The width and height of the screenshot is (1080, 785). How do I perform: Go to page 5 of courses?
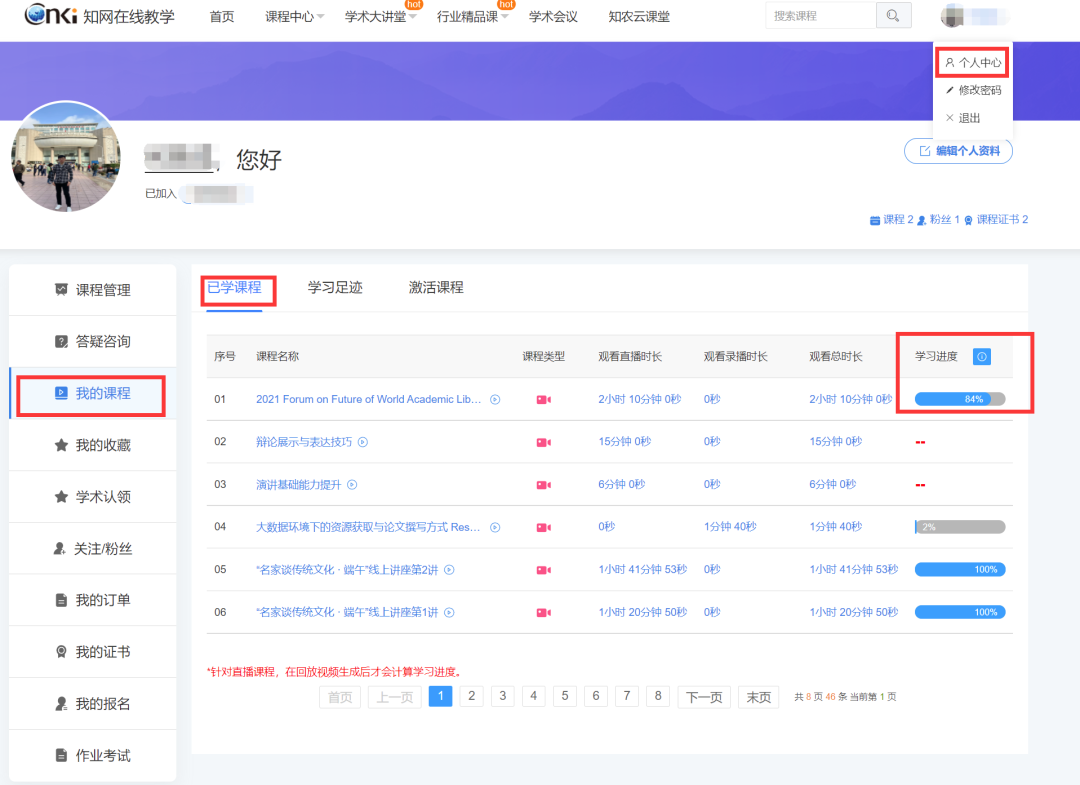565,696
